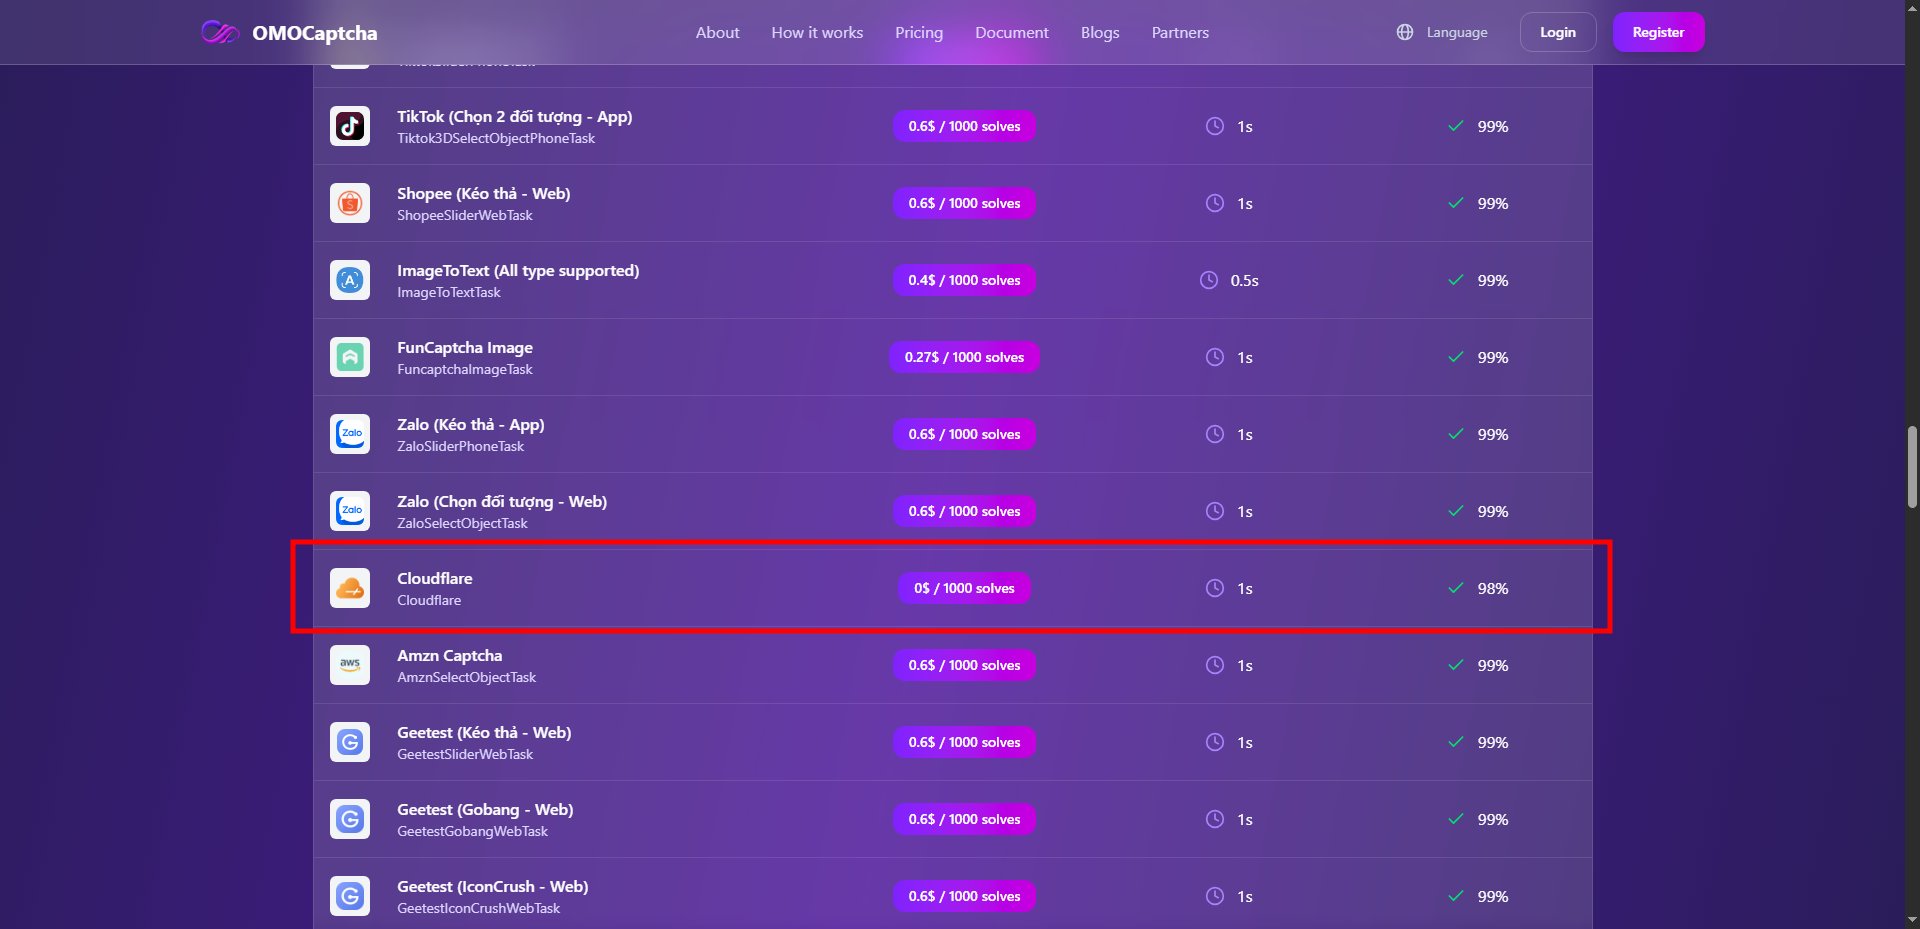Image resolution: width=1920 pixels, height=929 pixels.
Task: Click the OMOCaptcha logo icon
Action: pos(220,32)
